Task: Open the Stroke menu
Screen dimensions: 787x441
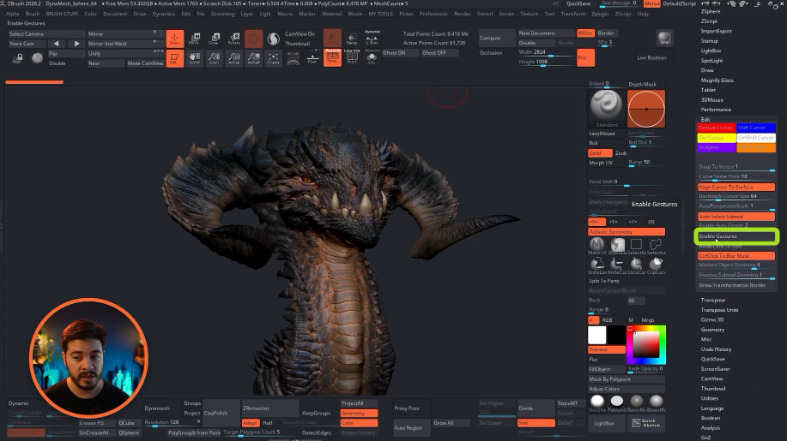Action: 506,14
